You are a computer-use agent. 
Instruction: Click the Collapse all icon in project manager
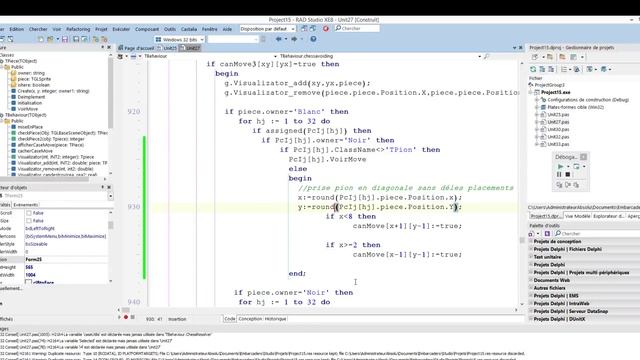coord(551,69)
